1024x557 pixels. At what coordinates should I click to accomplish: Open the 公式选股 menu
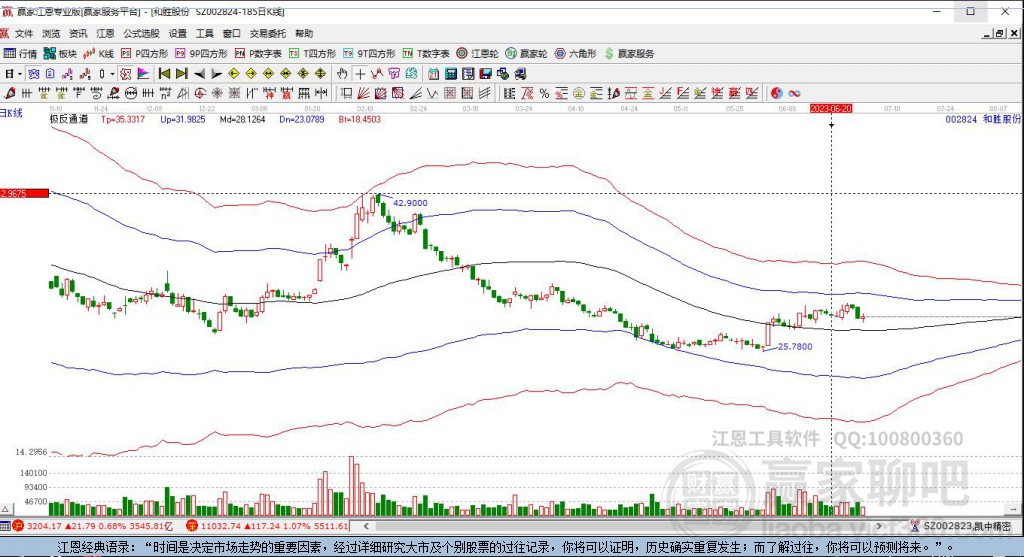coord(141,33)
